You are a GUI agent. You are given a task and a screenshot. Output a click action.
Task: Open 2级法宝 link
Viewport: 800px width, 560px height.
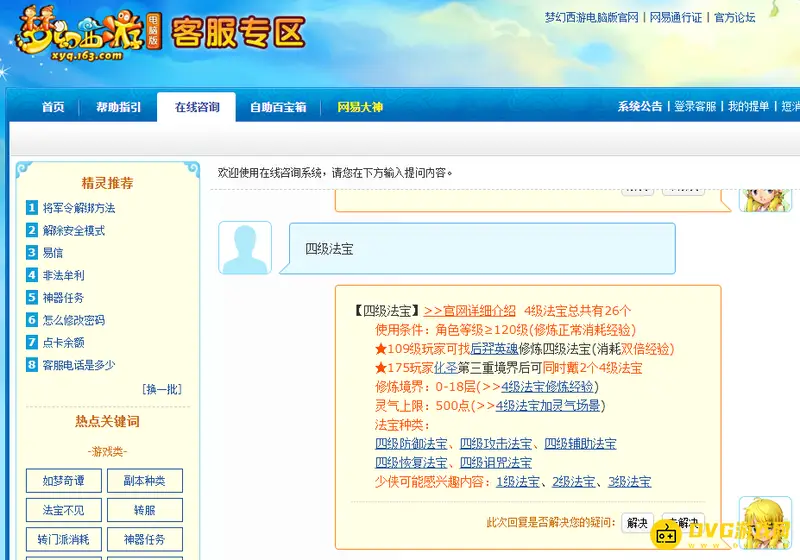pos(573,481)
